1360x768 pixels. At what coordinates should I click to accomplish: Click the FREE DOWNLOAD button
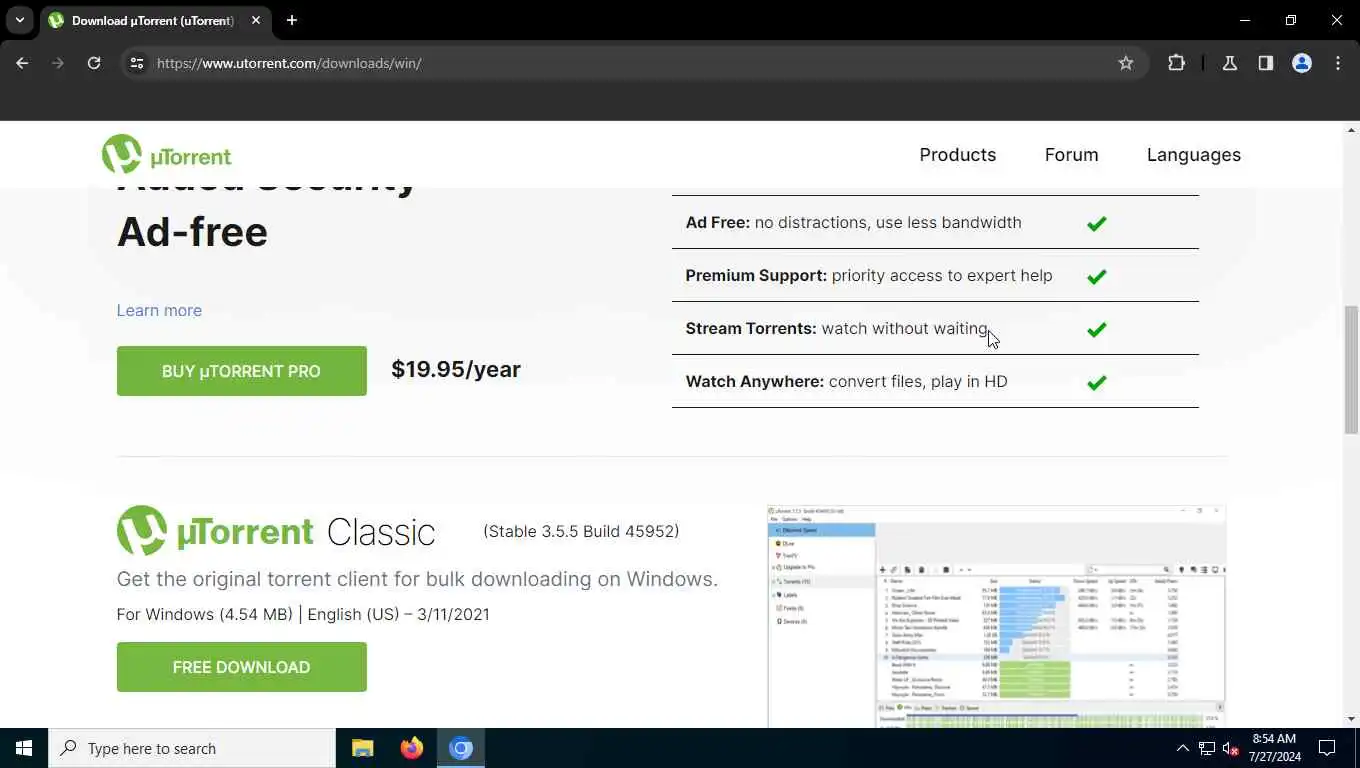(241, 667)
